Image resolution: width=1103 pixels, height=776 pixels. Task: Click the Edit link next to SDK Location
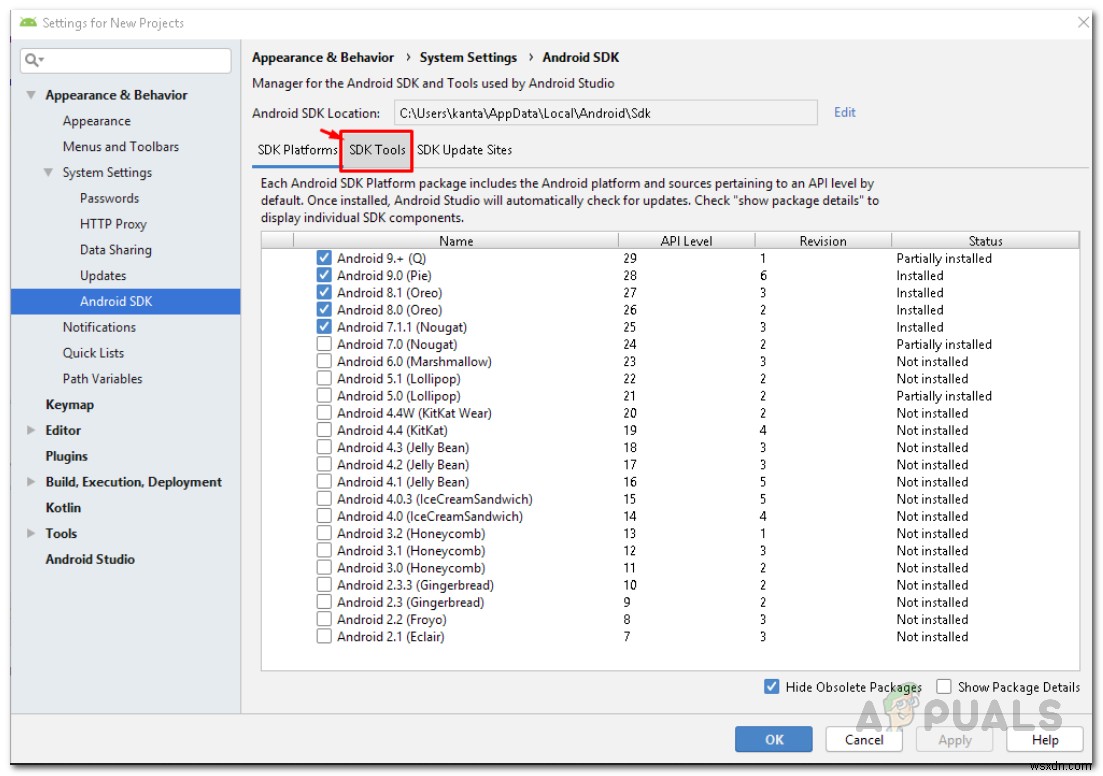click(845, 112)
